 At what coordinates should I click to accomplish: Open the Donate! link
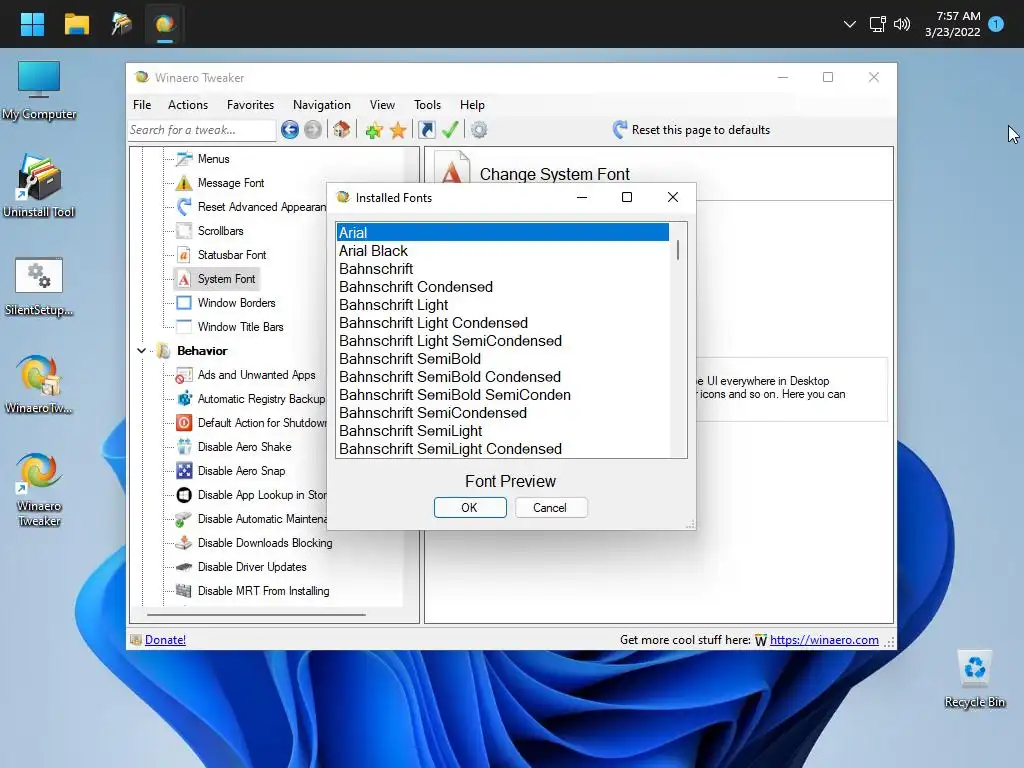165,640
